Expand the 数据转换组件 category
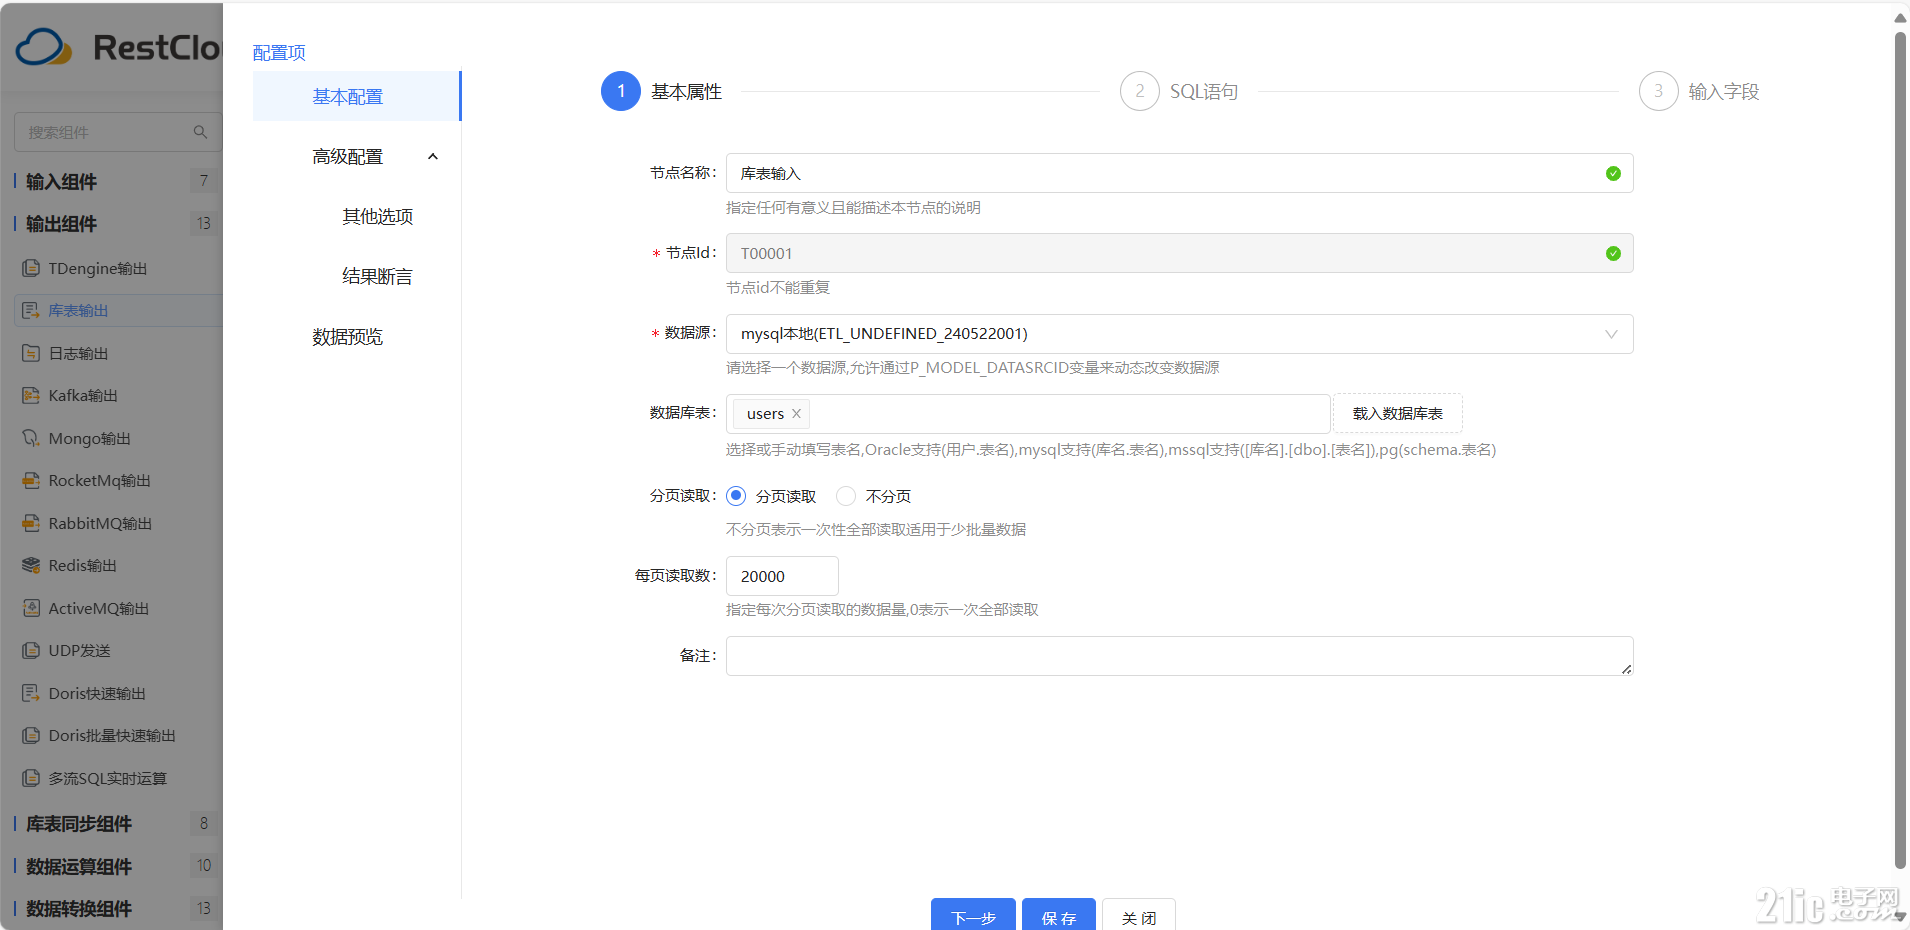This screenshot has width=1910, height=930. coord(79,908)
